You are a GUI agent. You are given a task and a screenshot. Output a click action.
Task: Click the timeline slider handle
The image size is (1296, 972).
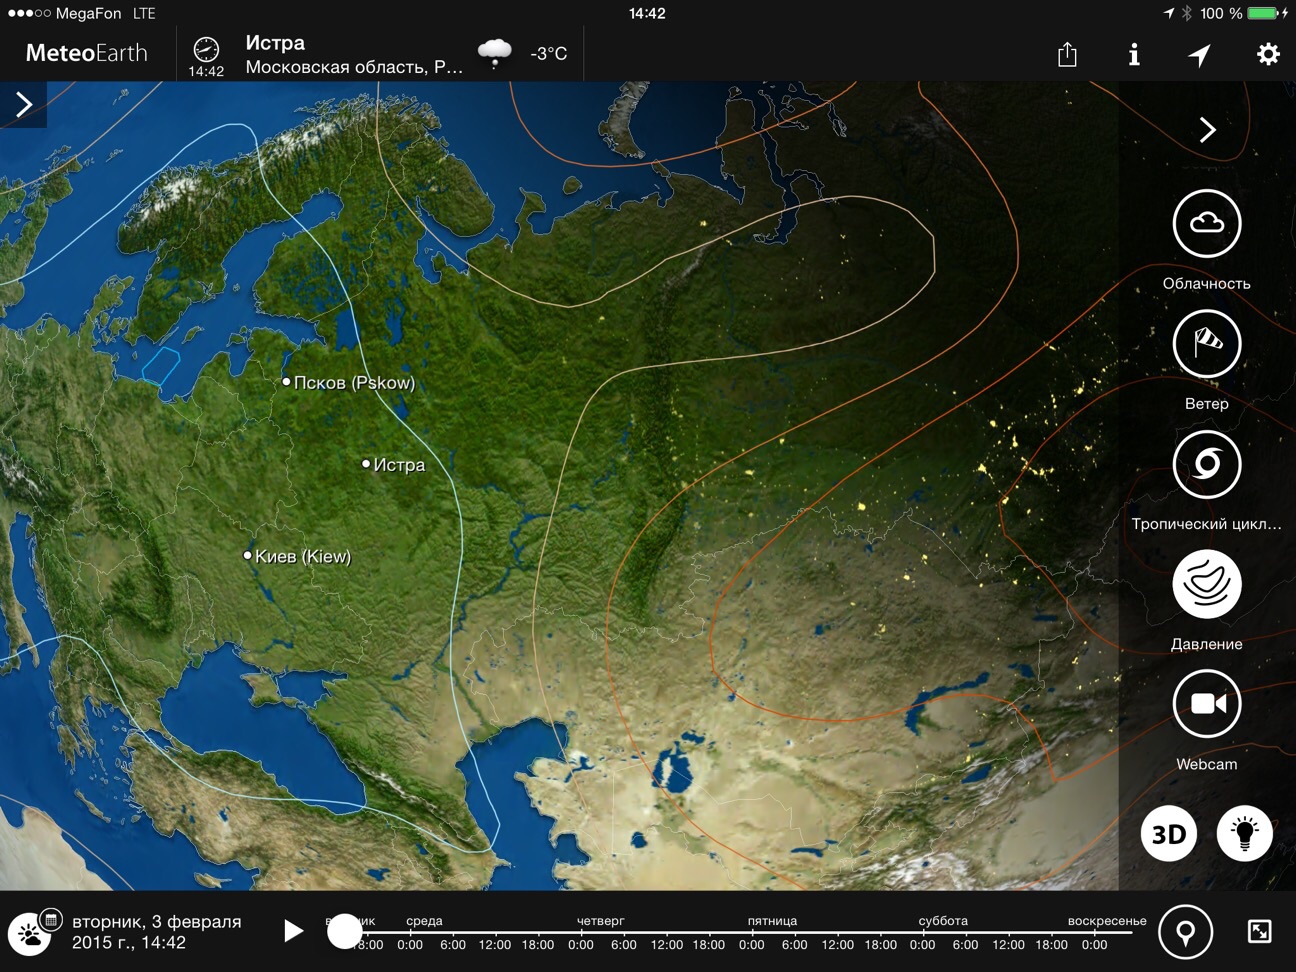click(x=345, y=931)
